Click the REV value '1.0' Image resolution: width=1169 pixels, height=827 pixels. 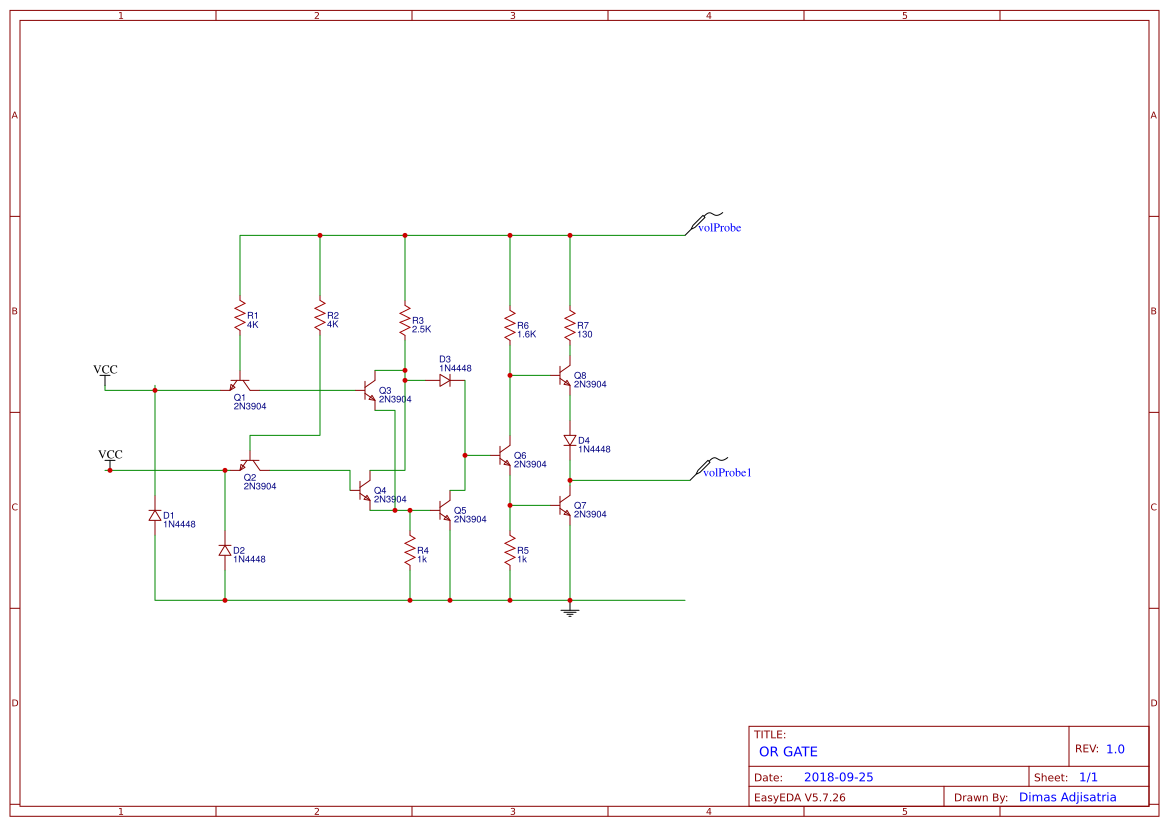(1115, 749)
